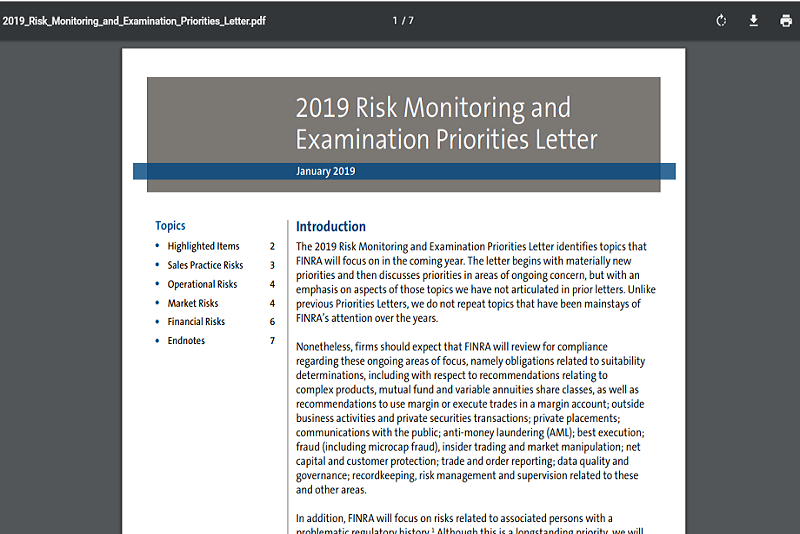Go to Endnotes topic entry
This screenshot has height=534, width=800.
(x=186, y=341)
